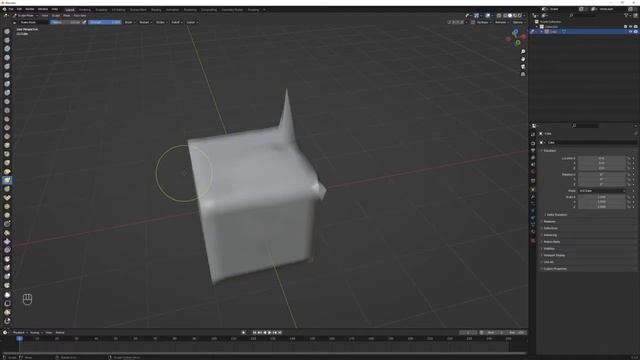
Task: Adjust the brush Radius slider
Action: (67, 22)
